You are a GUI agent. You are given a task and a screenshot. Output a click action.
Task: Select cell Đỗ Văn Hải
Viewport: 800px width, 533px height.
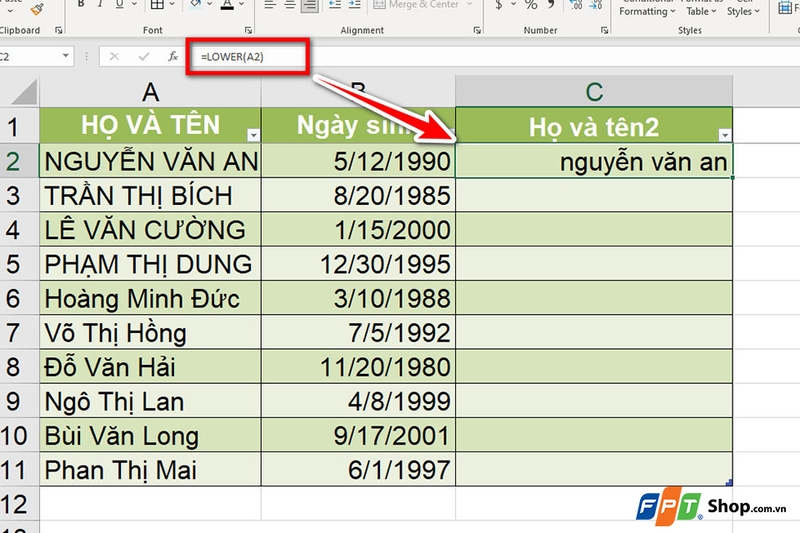[151, 367]
